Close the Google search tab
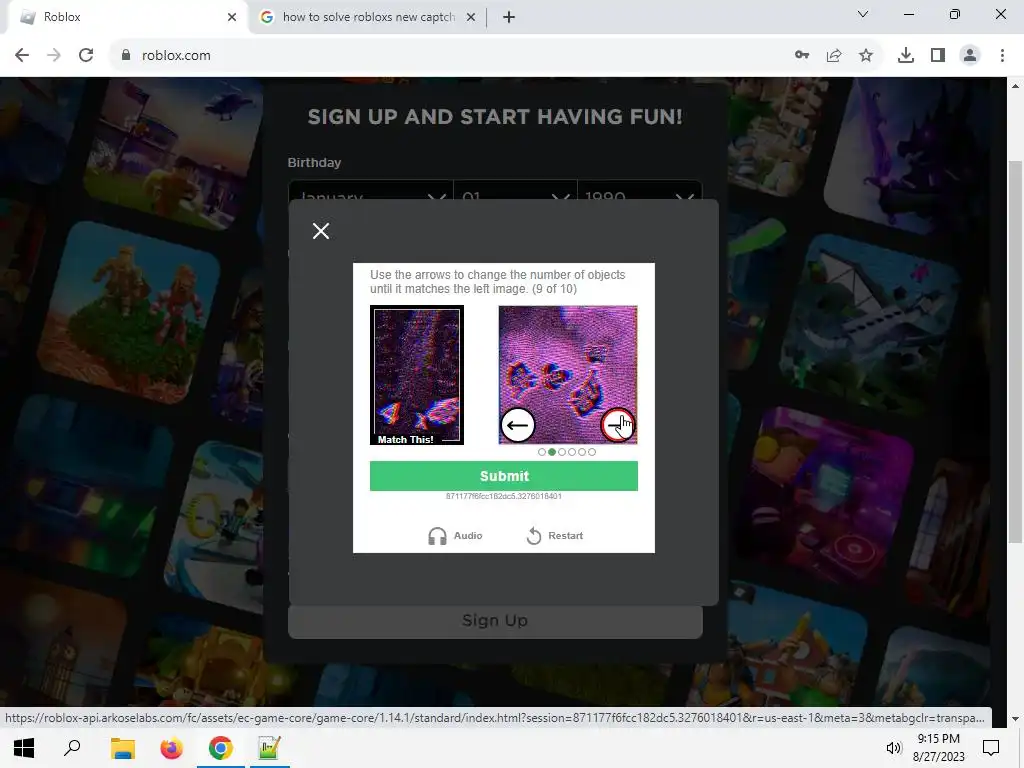The image size is (1024, 768). tap(470, 17)
